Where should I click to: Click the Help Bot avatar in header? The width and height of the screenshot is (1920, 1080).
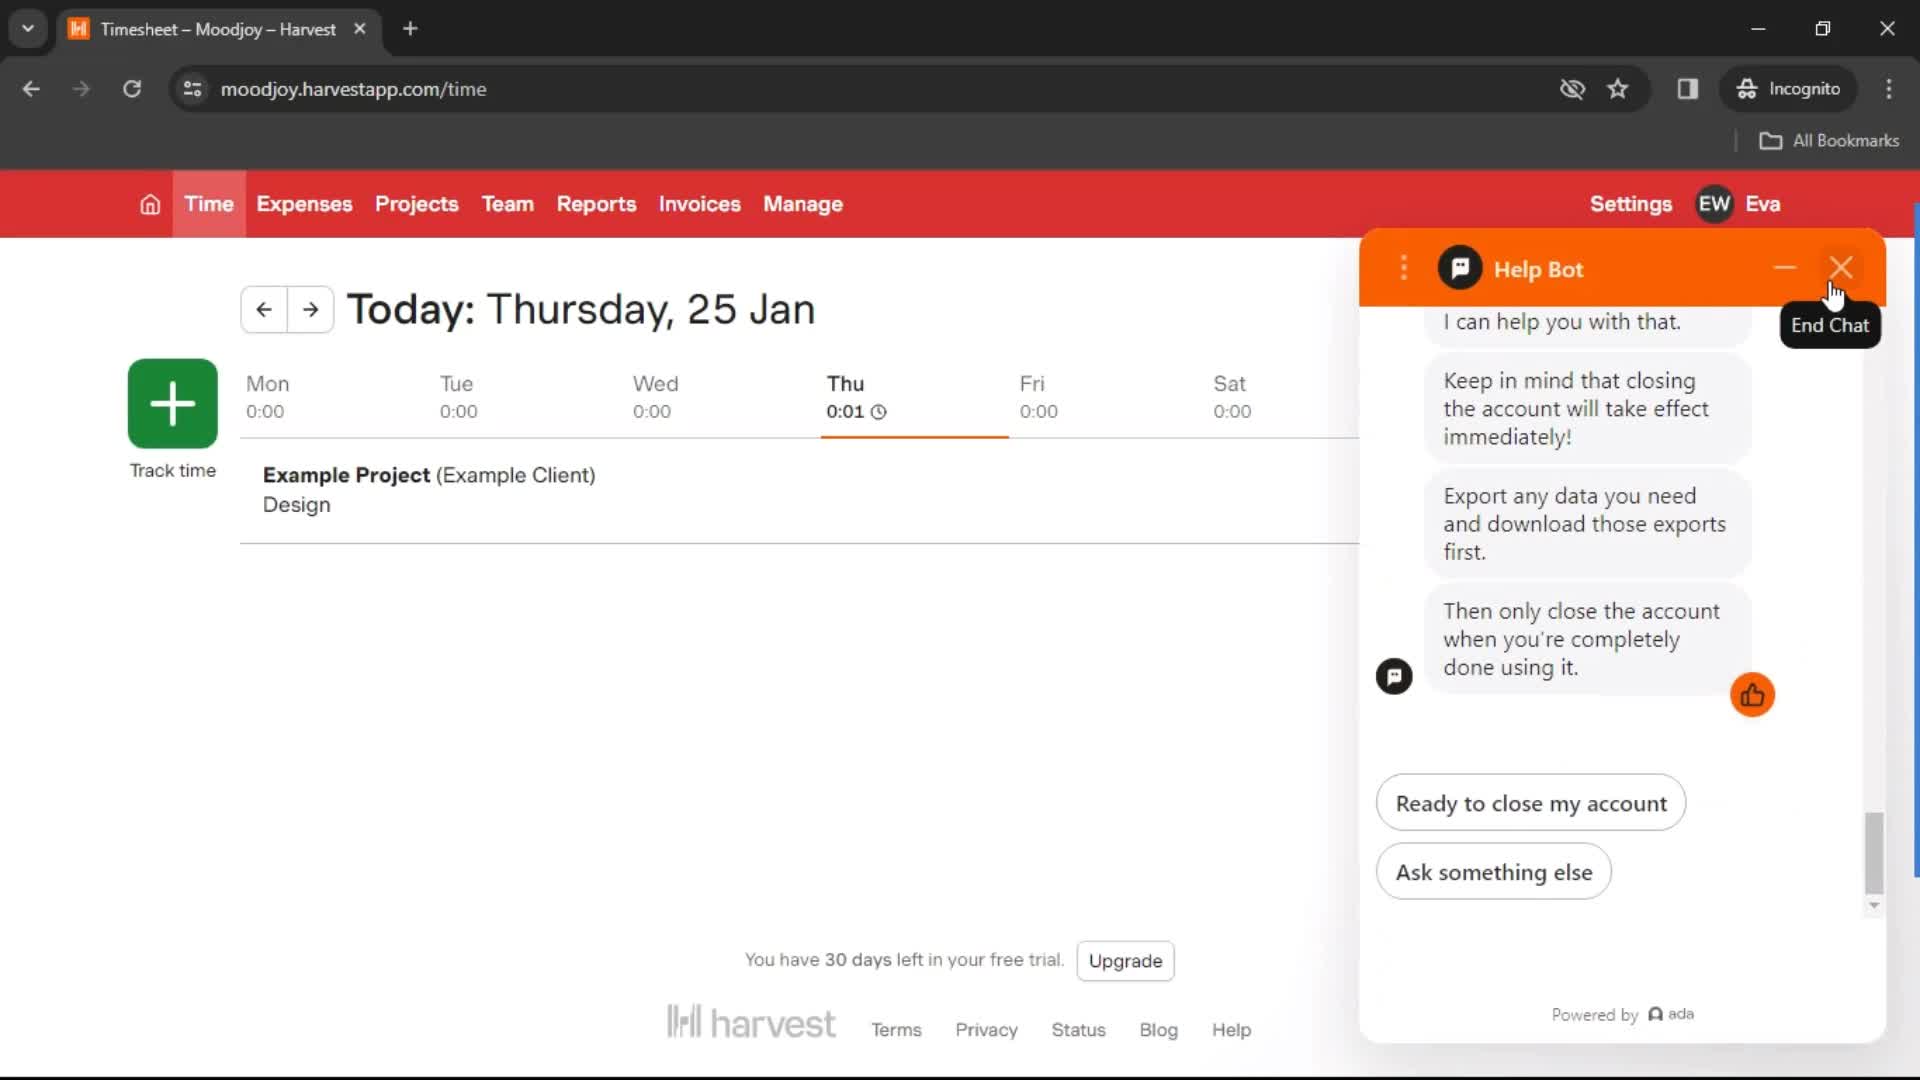click(x=1460, y=268)
